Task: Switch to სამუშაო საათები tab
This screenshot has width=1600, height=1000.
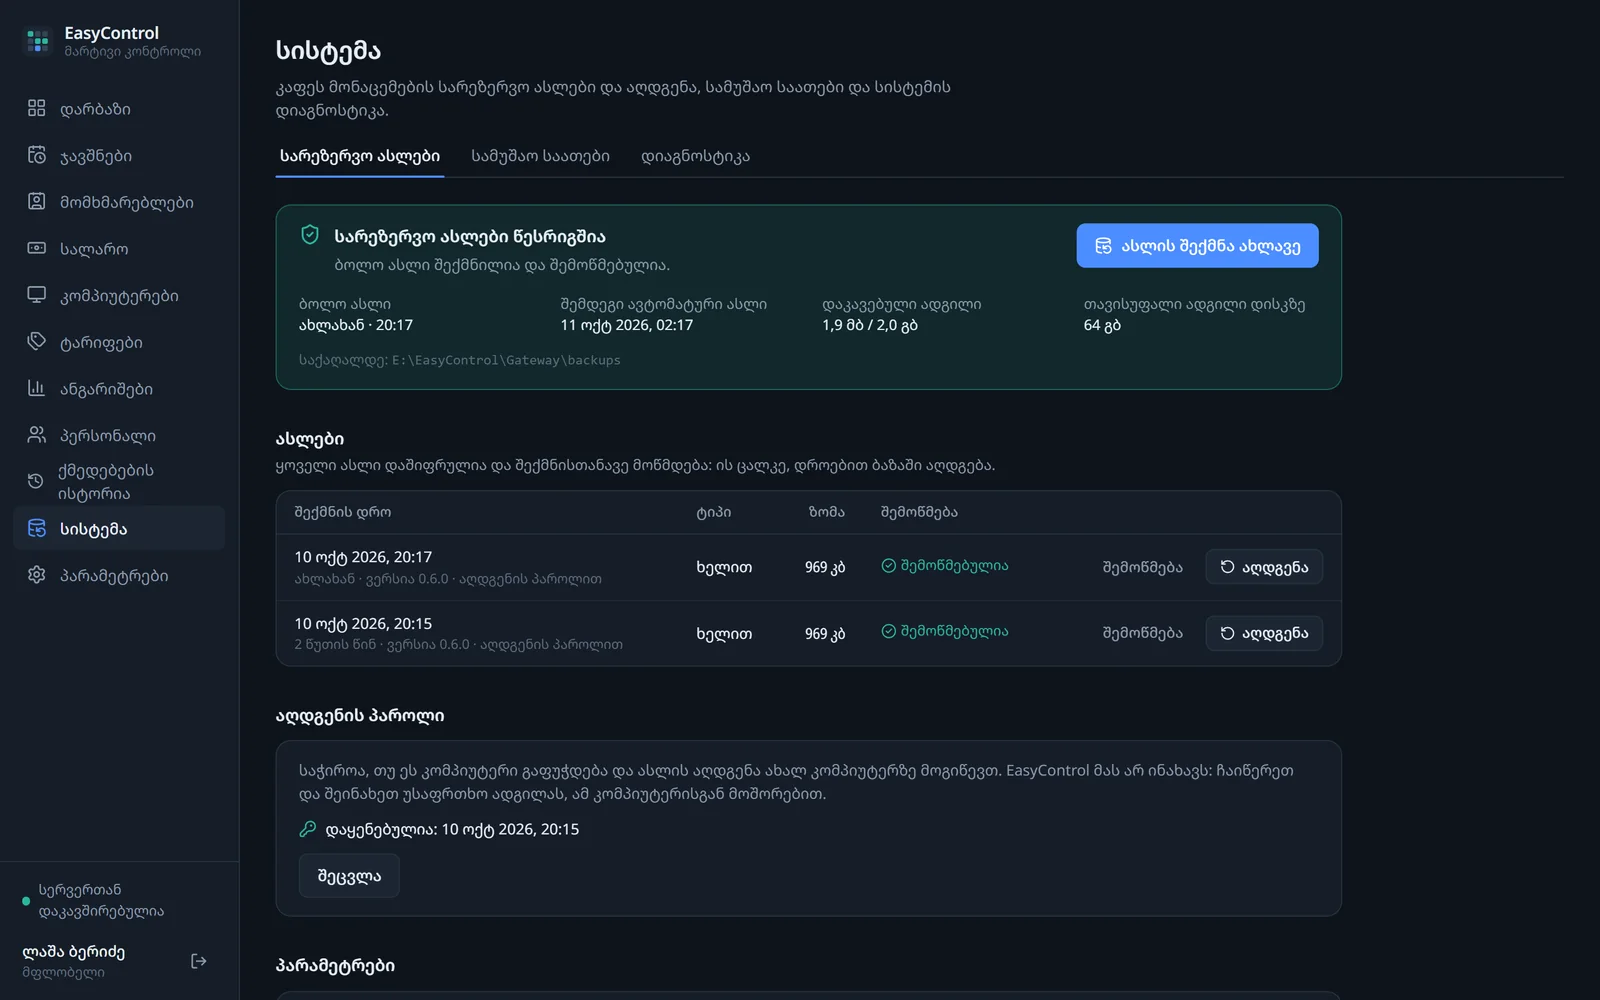Action: coord(540,156)
